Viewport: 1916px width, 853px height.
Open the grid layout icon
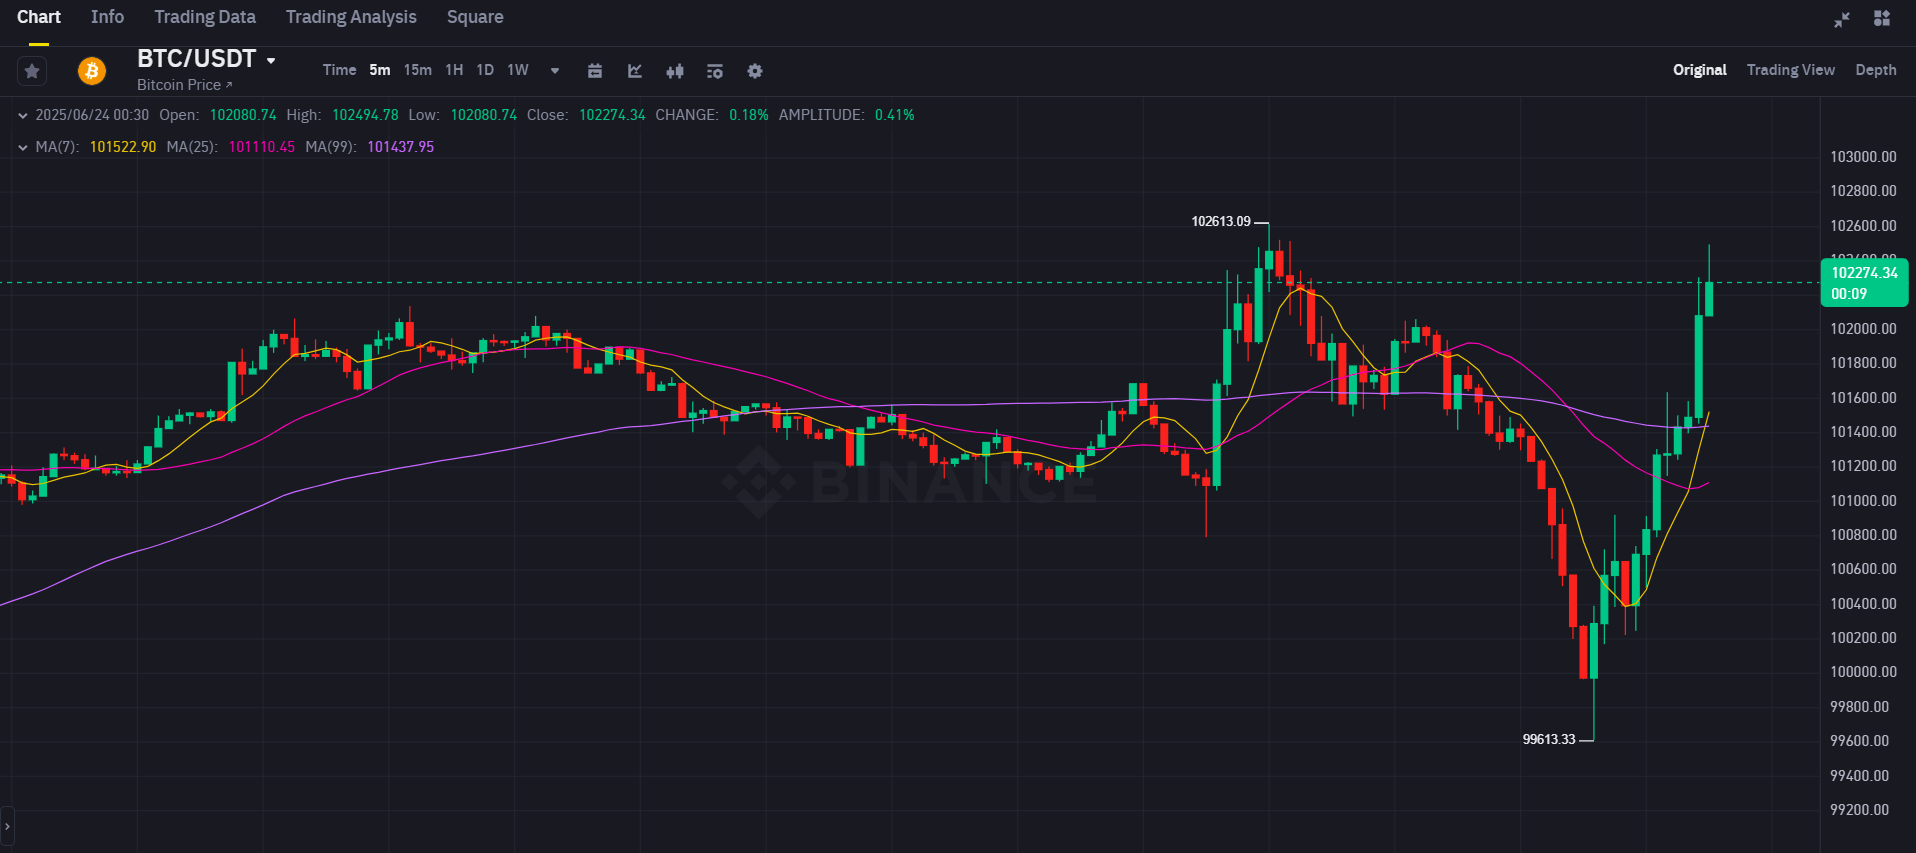click(1882, 18)
